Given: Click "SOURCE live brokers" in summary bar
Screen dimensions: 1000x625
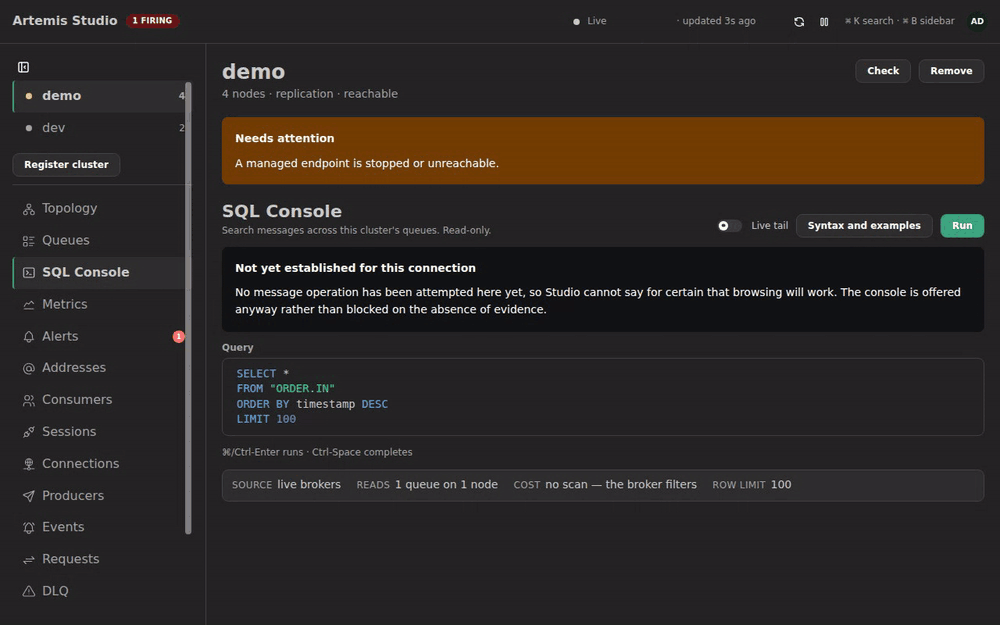Looking at the screenshot, I should pyautogui.click(x=286, y=485).
